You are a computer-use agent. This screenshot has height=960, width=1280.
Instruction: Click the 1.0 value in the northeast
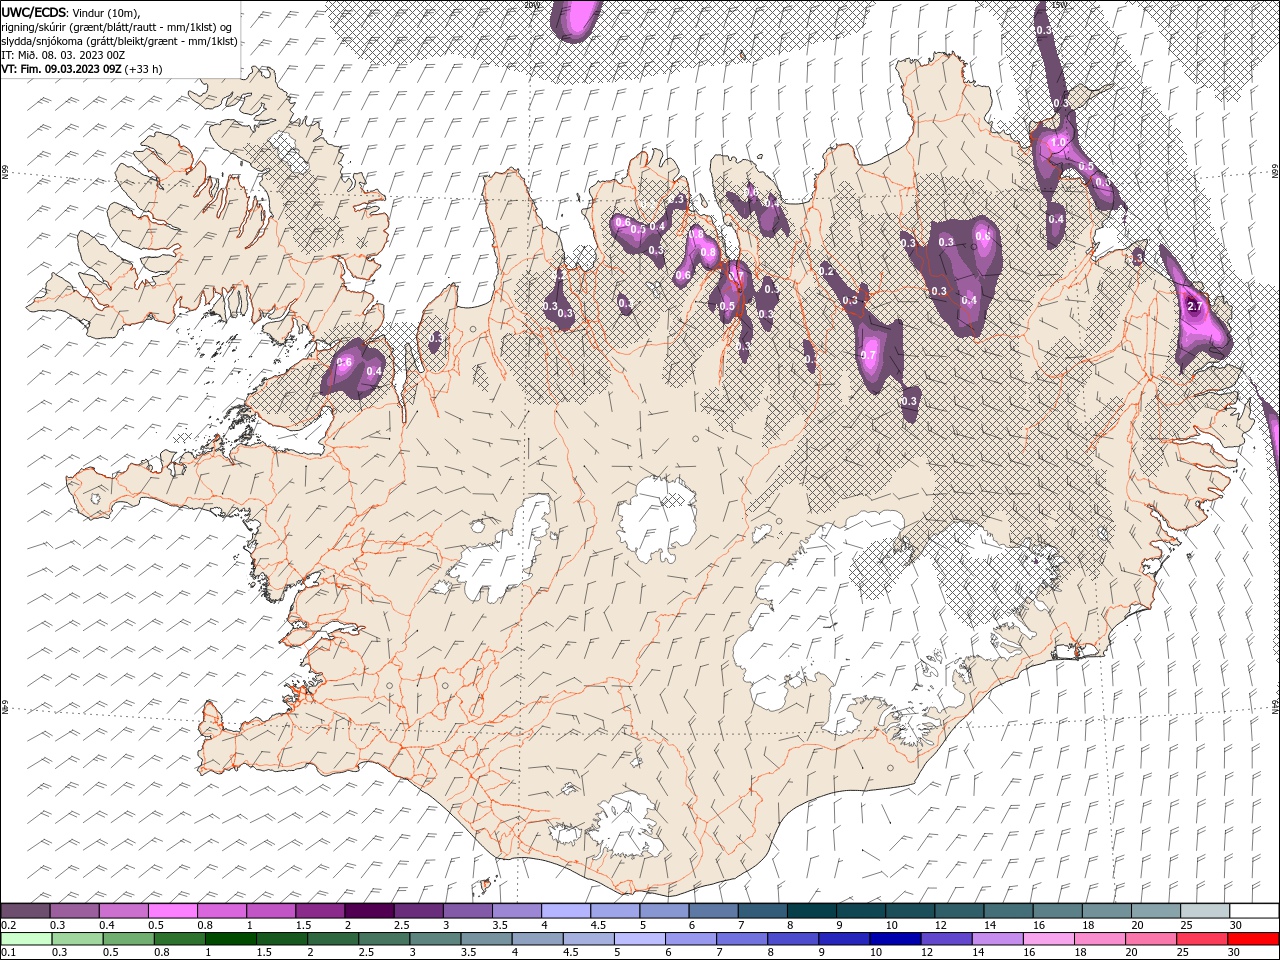click(1058, 143)
